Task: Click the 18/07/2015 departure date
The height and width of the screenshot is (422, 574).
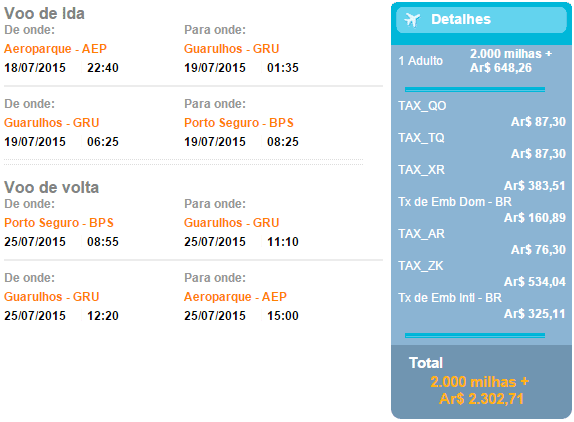Action: (35, 68)
